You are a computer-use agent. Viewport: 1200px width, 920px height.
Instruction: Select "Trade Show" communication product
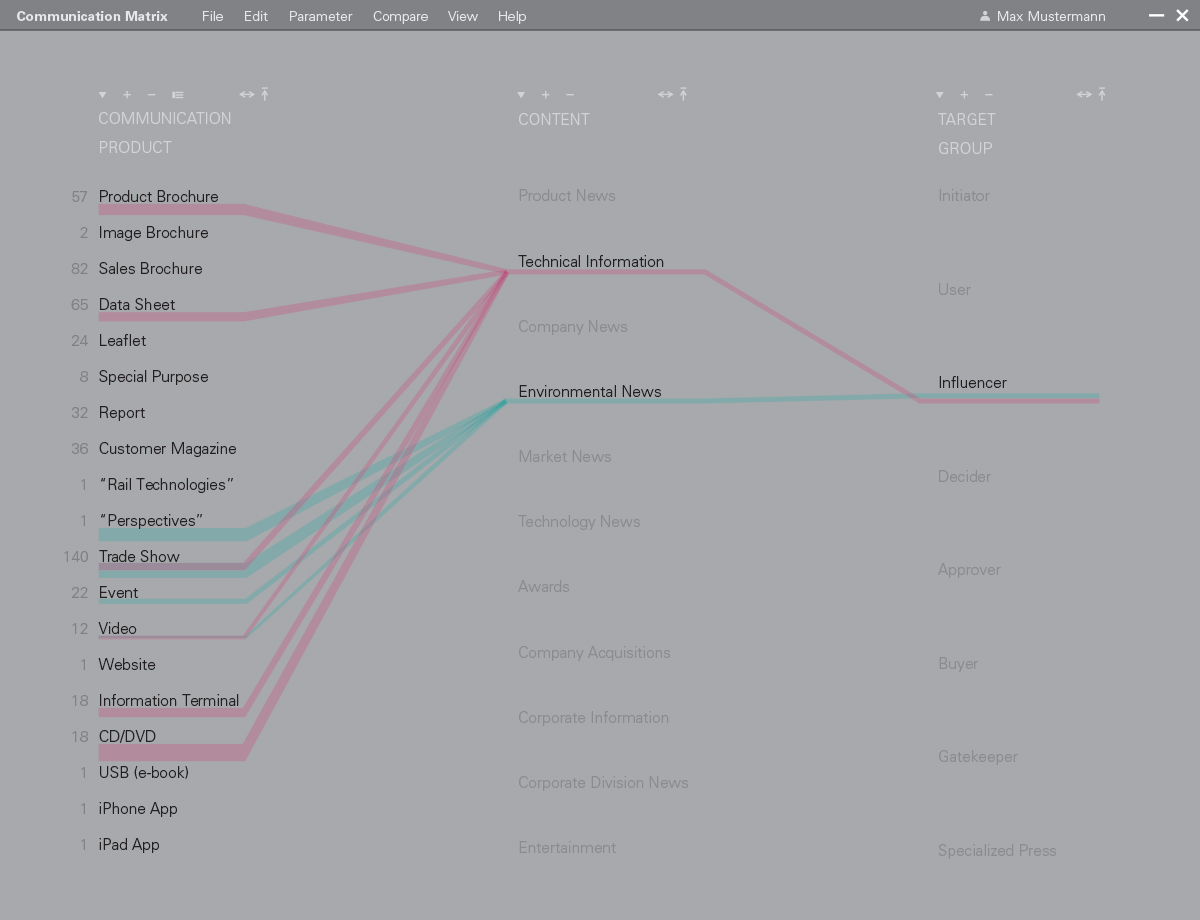pos(139,557)
